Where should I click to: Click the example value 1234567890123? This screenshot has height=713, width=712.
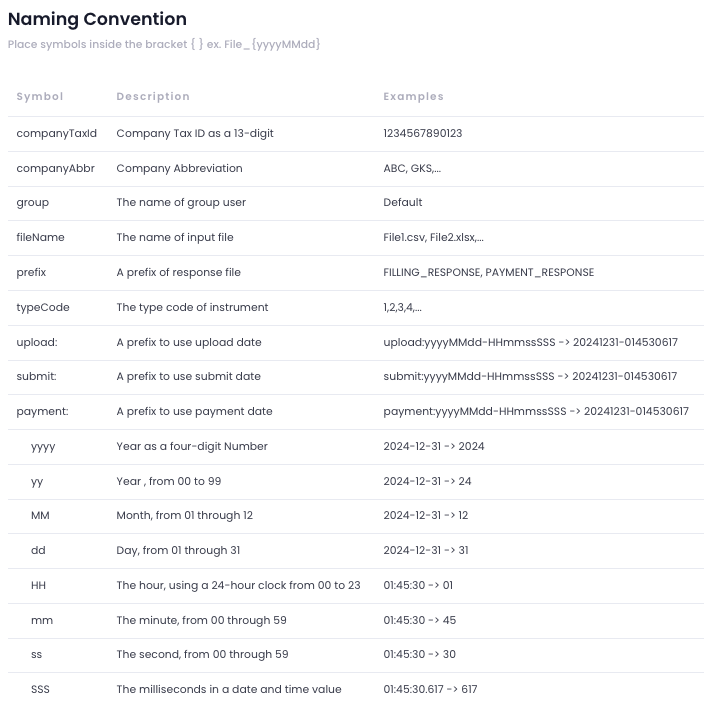[x=423, y=133]
